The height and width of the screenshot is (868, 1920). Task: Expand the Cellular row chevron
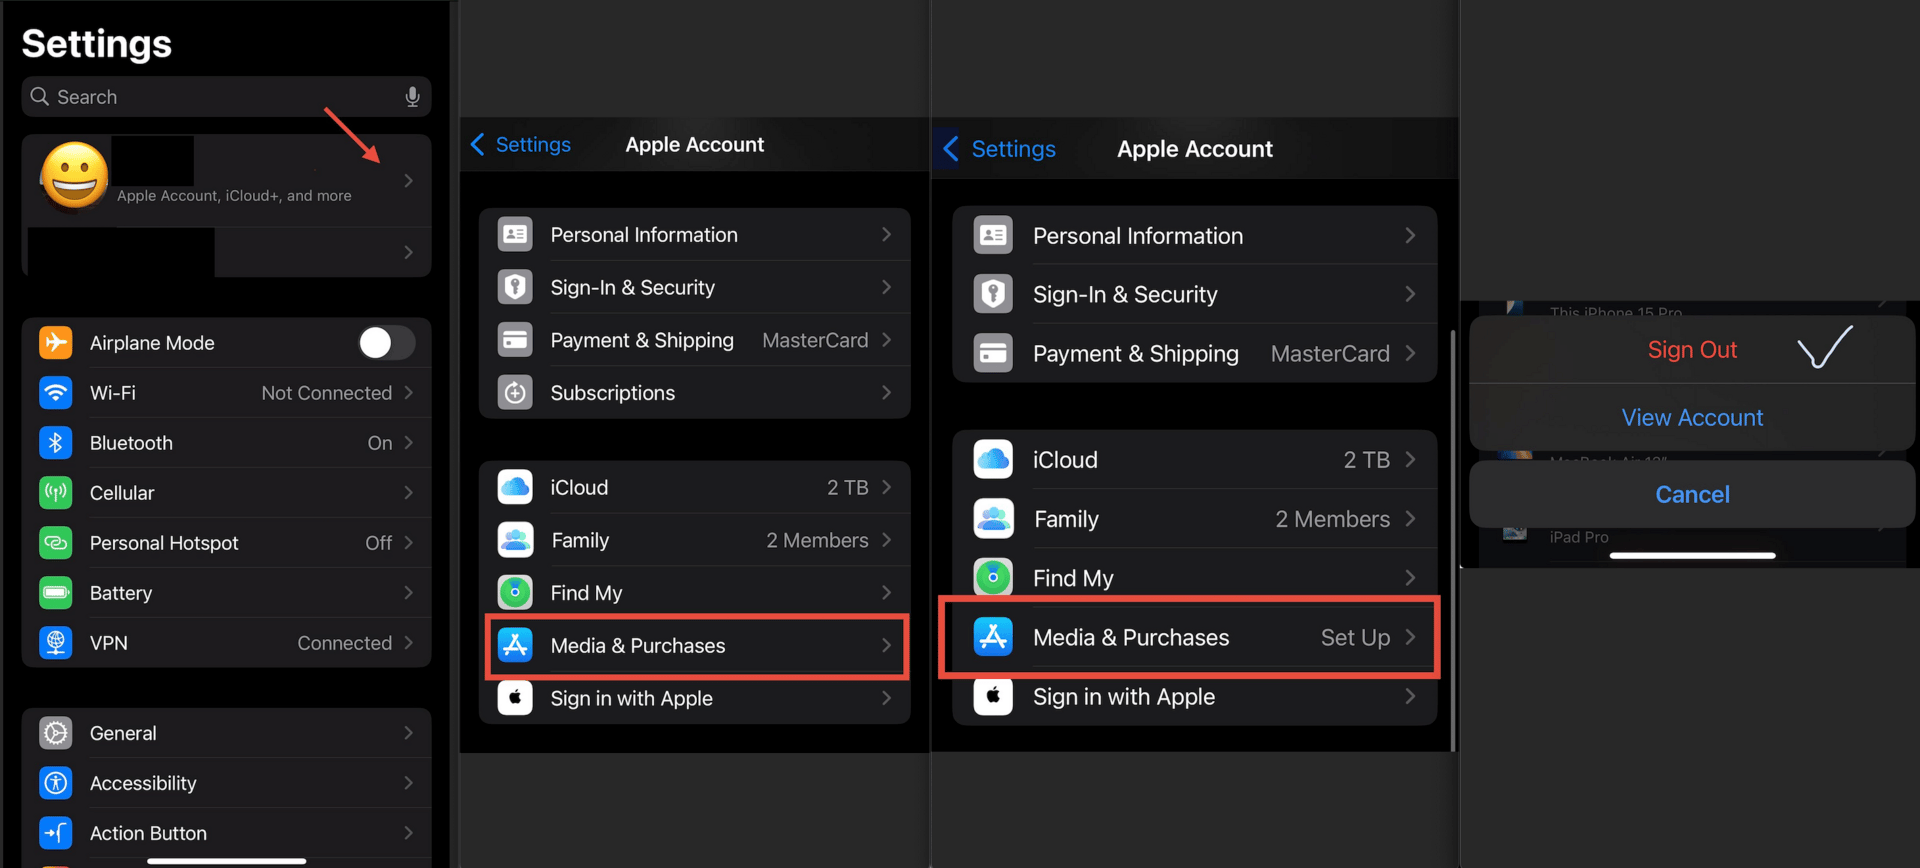point(408,493)
